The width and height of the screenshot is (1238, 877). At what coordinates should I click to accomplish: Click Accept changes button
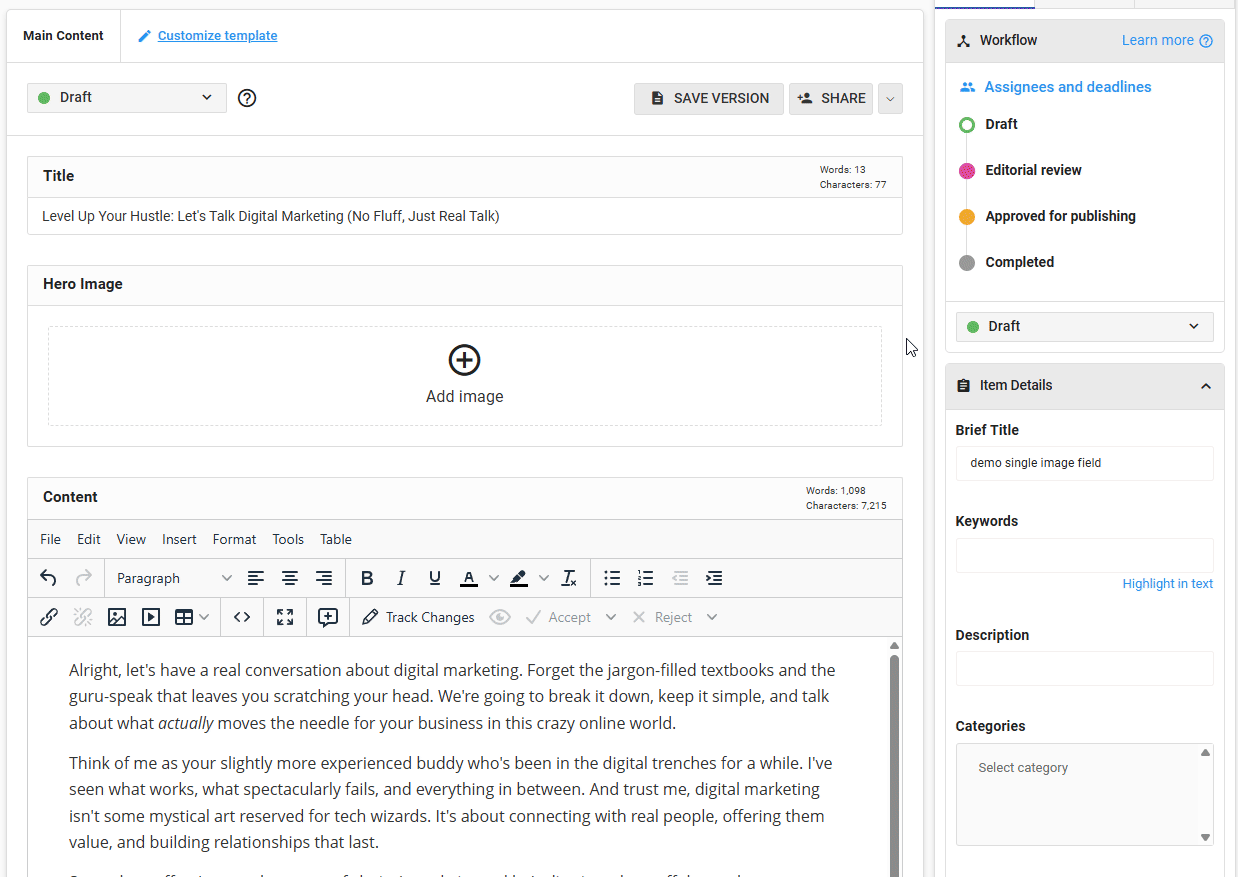558,617
